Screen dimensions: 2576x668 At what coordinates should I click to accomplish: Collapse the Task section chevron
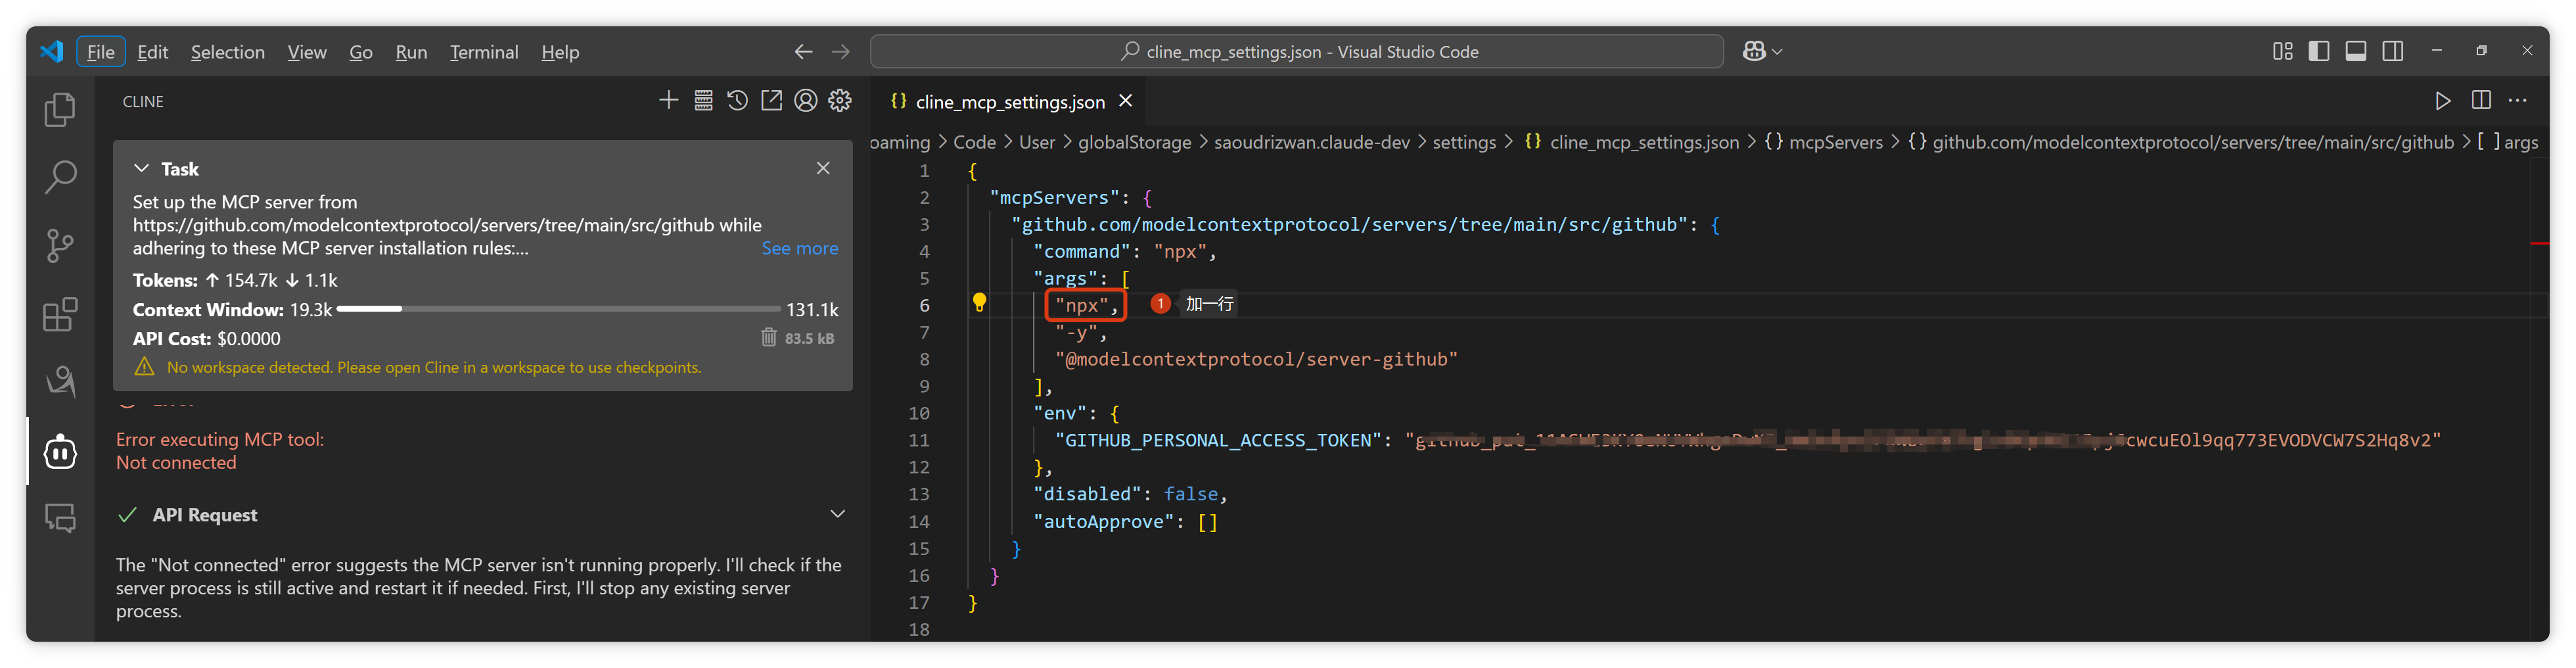pos(141,169)
